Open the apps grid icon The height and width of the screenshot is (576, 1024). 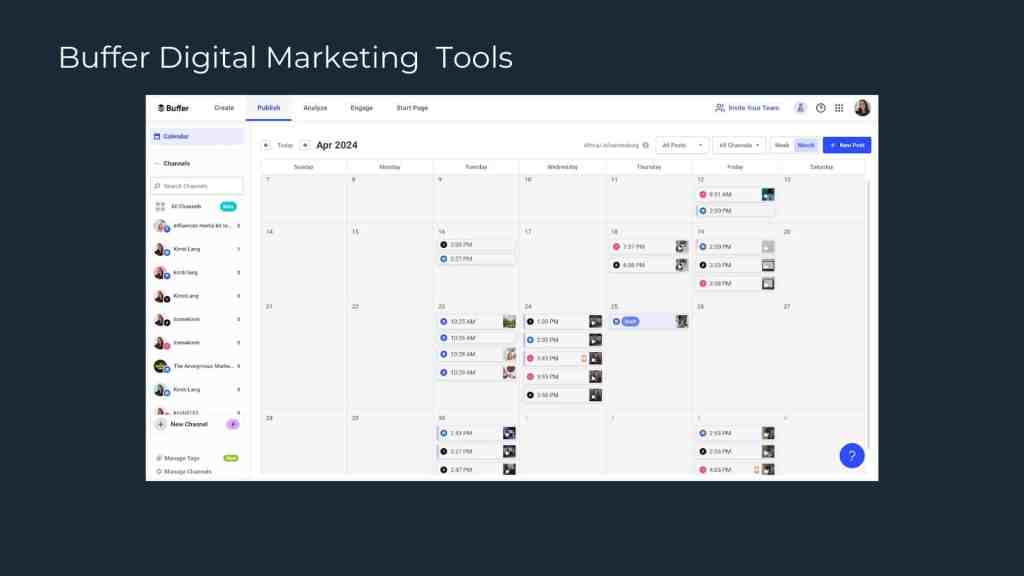tap(839, 108)
